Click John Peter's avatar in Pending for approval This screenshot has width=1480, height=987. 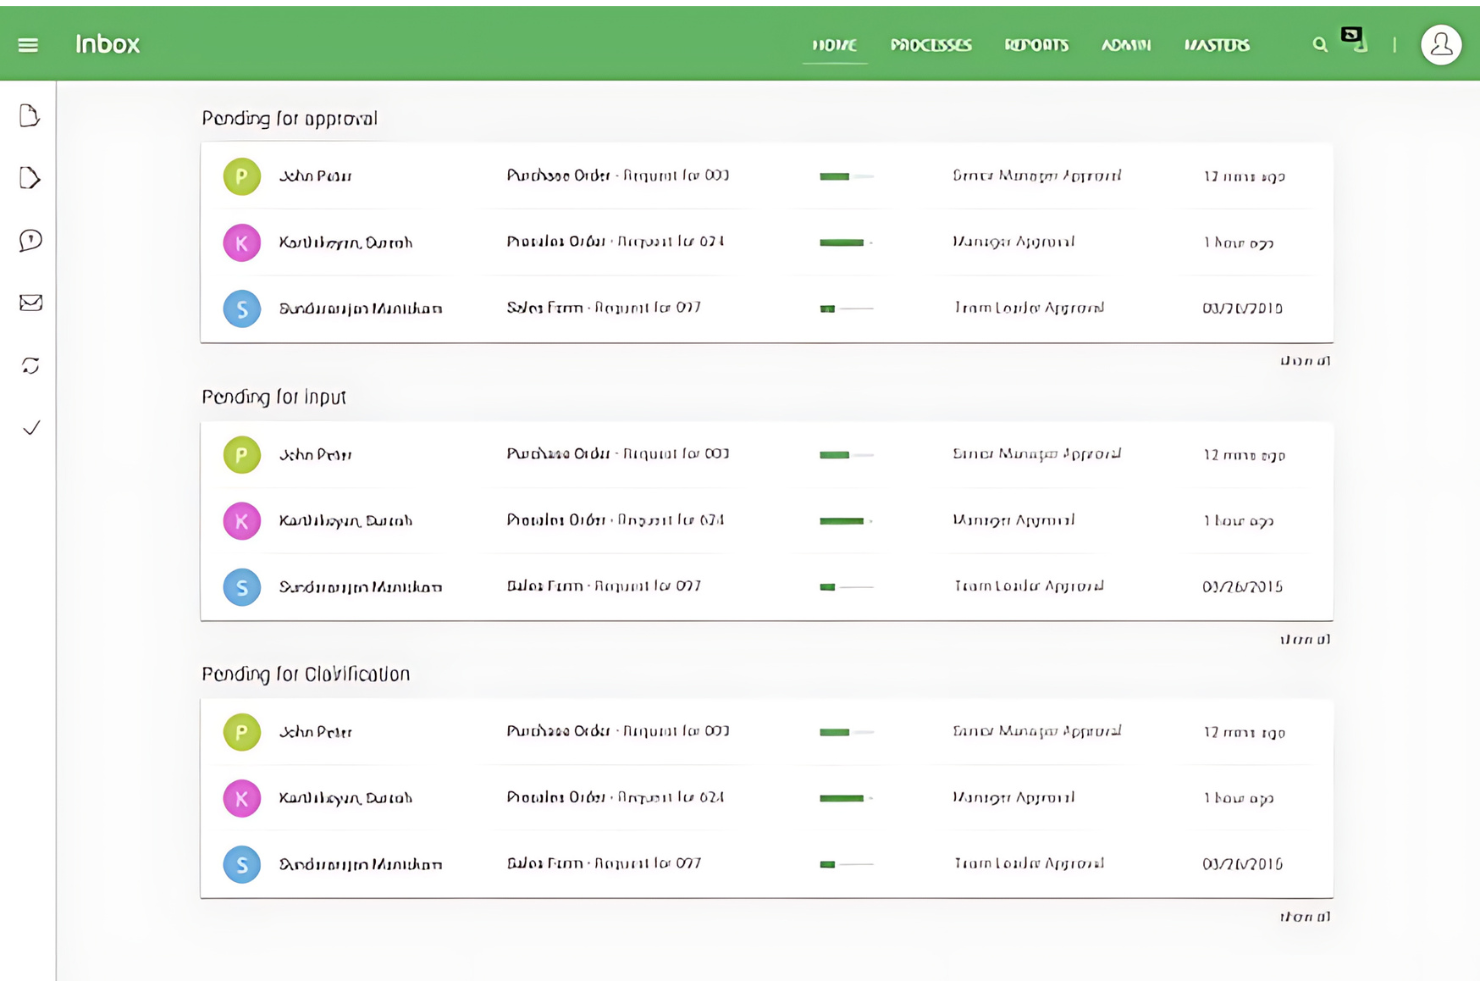tap(241, 175)
